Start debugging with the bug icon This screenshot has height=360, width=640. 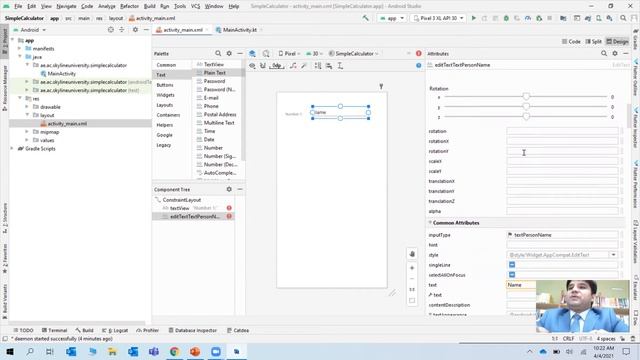point(506,18)
